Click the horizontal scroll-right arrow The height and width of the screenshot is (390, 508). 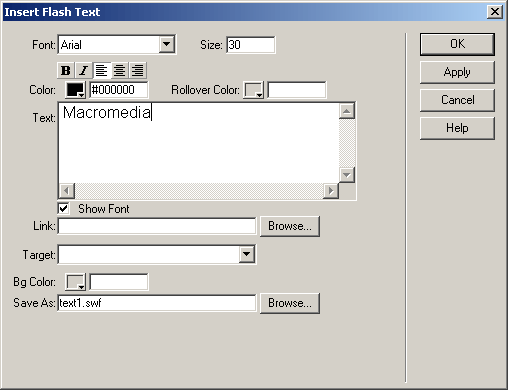pyautogui.click(x=331, y=191)
